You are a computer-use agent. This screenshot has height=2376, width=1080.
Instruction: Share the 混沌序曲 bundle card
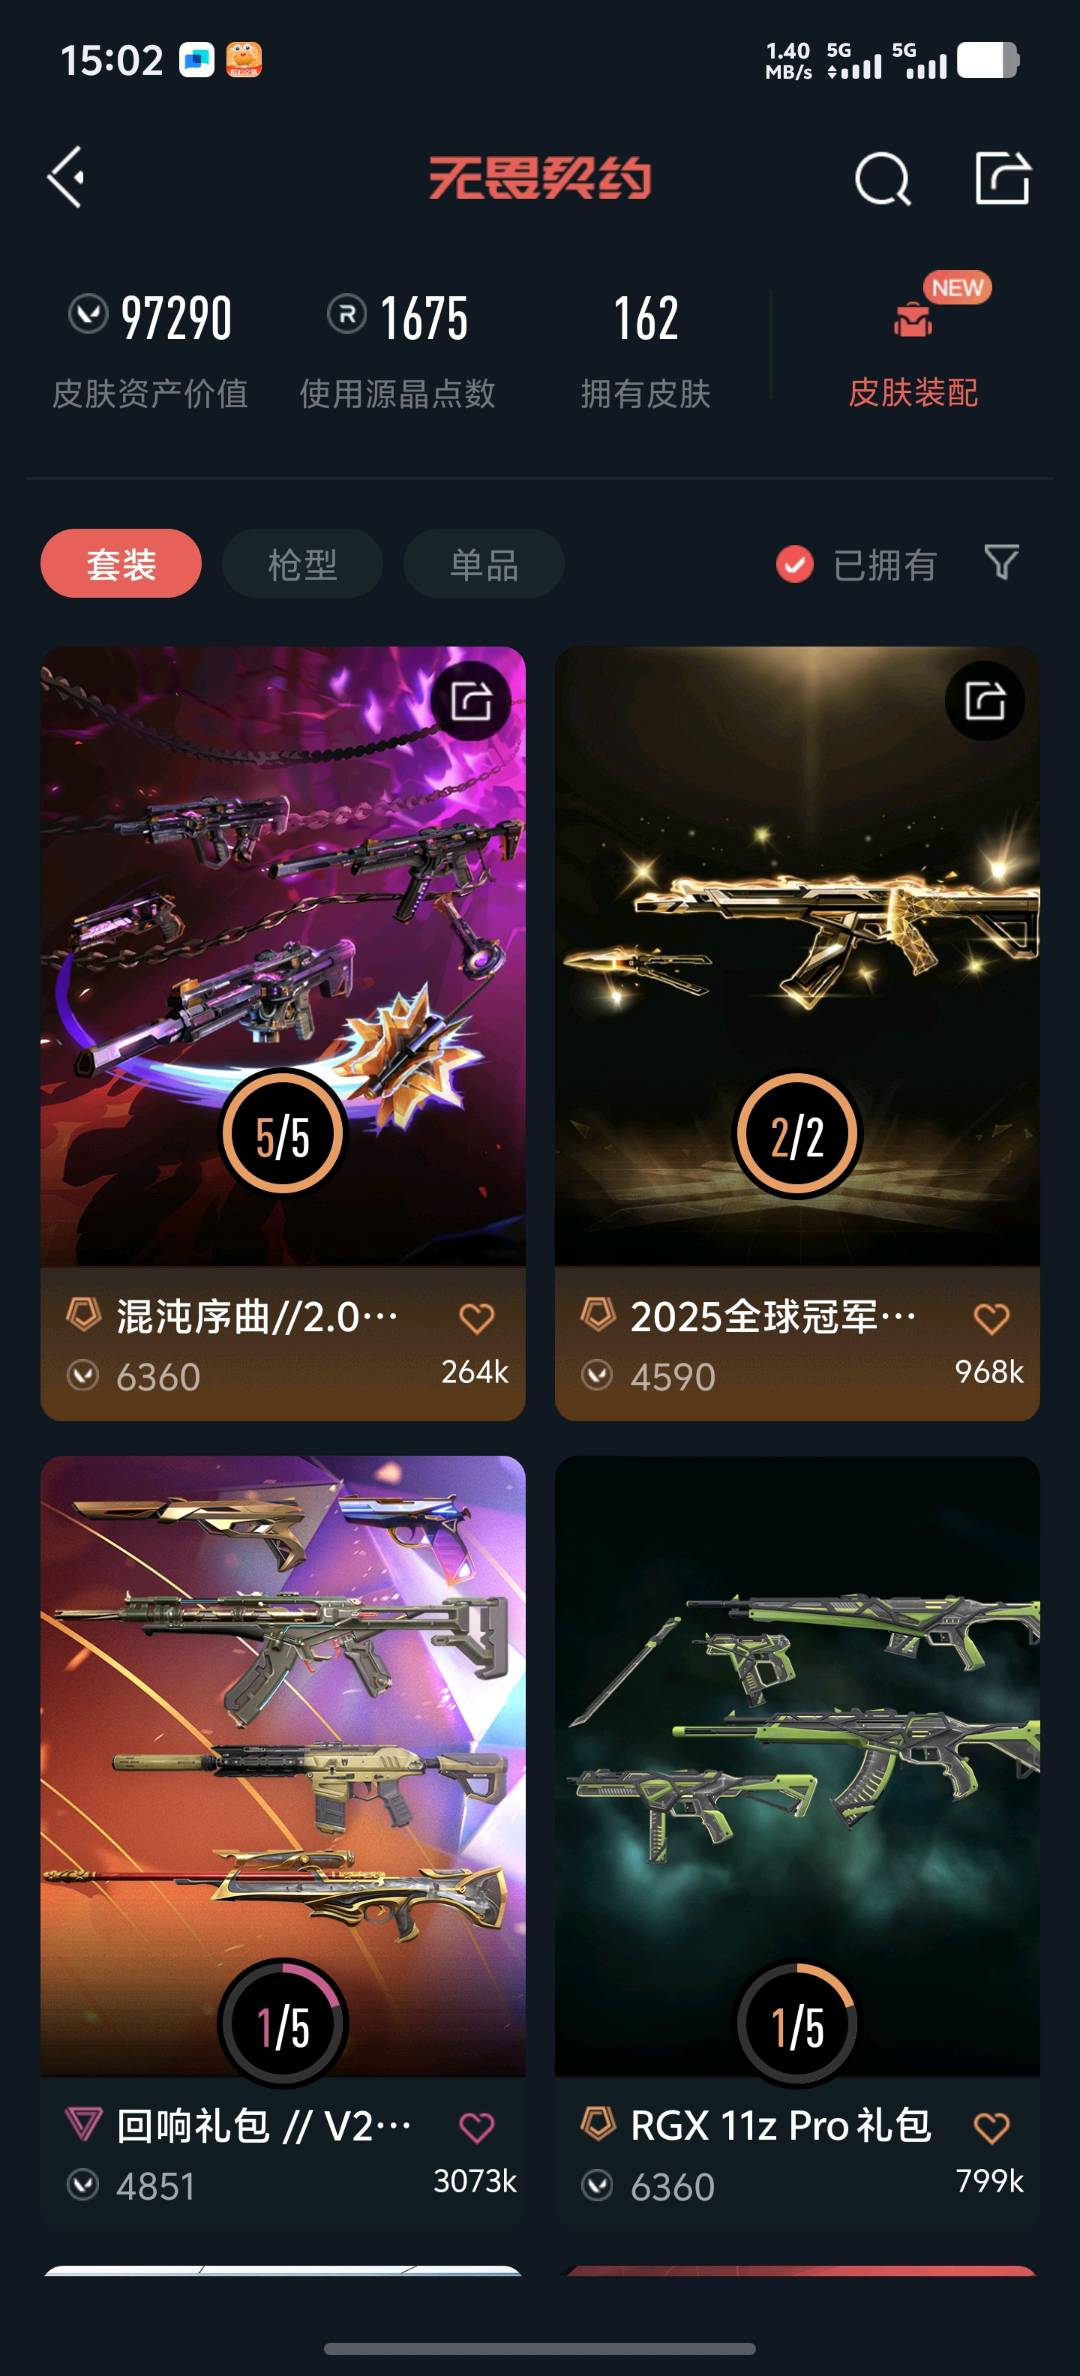click(471, 701)
